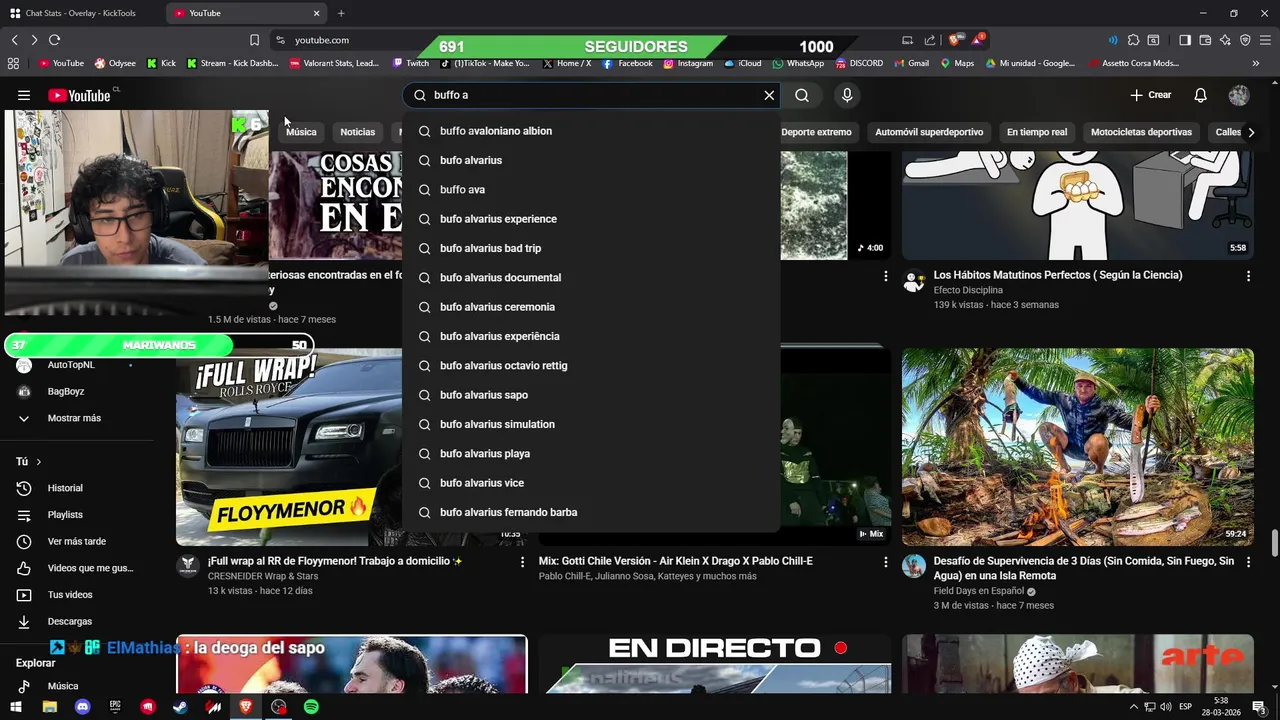Expand the Tú section chevron

click(39, 462)
